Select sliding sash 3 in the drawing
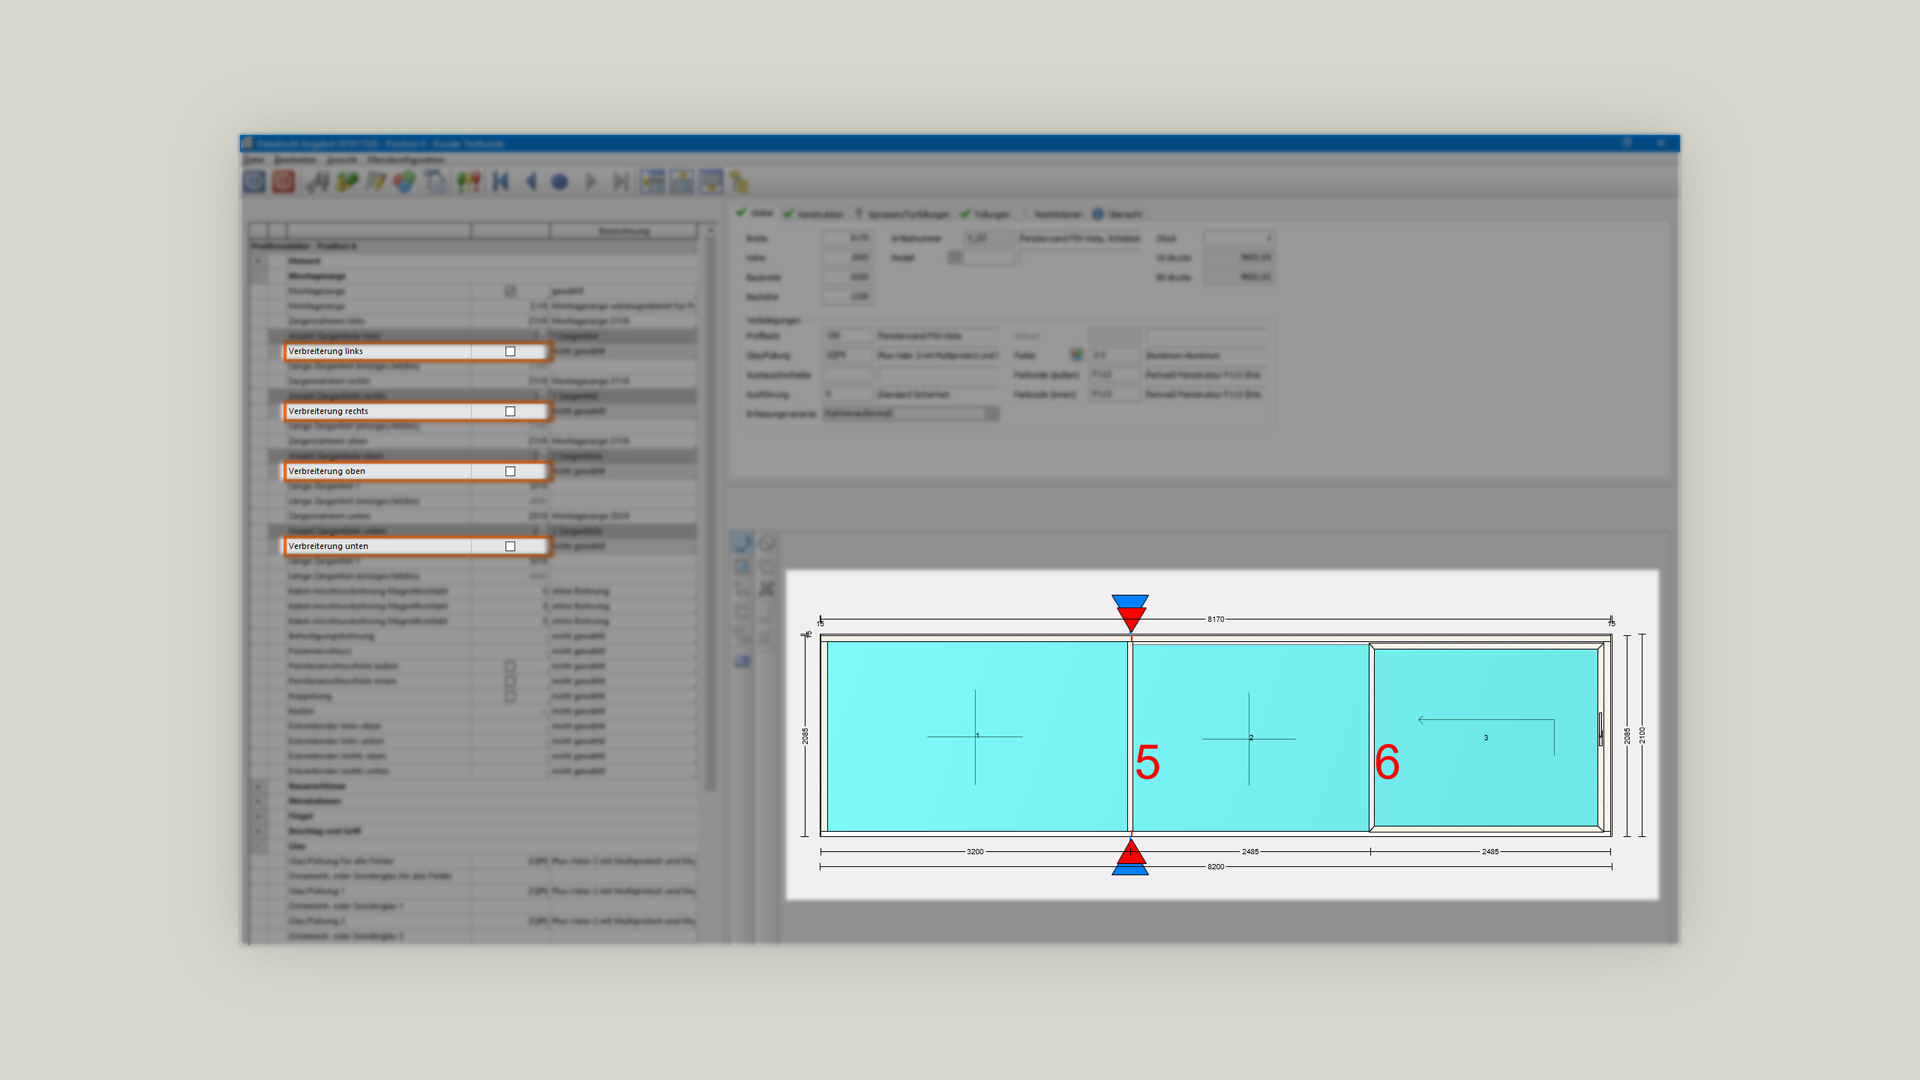This screenshot has height=1080, width=1920. tap(1486, 738)
